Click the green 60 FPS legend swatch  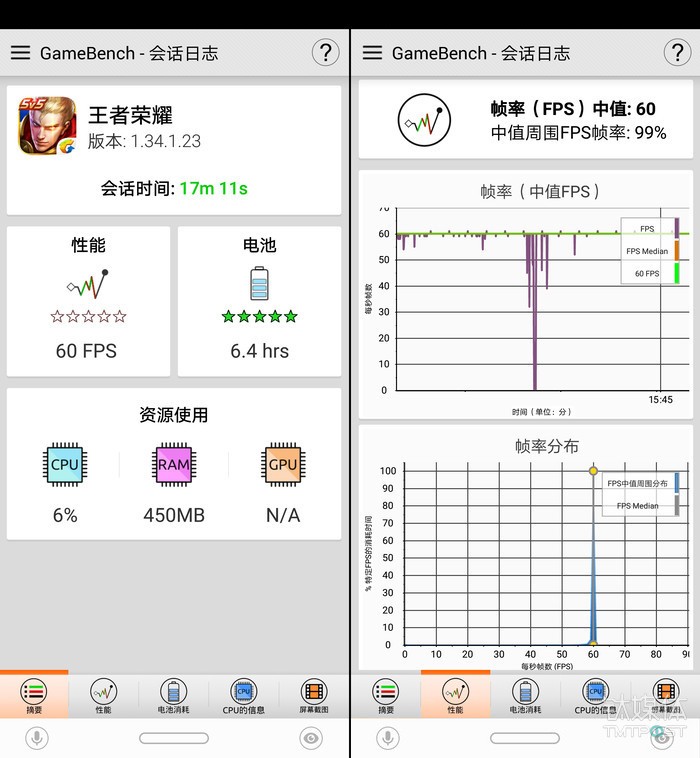[x=677, y=273]
